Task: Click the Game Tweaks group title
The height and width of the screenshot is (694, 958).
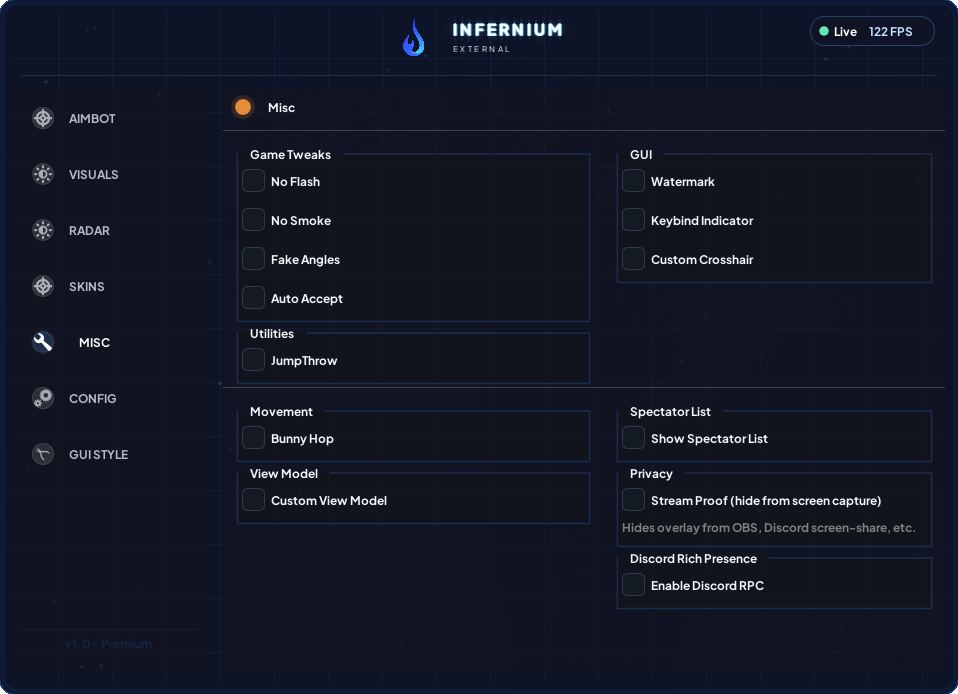Action: pyautogui.click(x=290, y=155)
